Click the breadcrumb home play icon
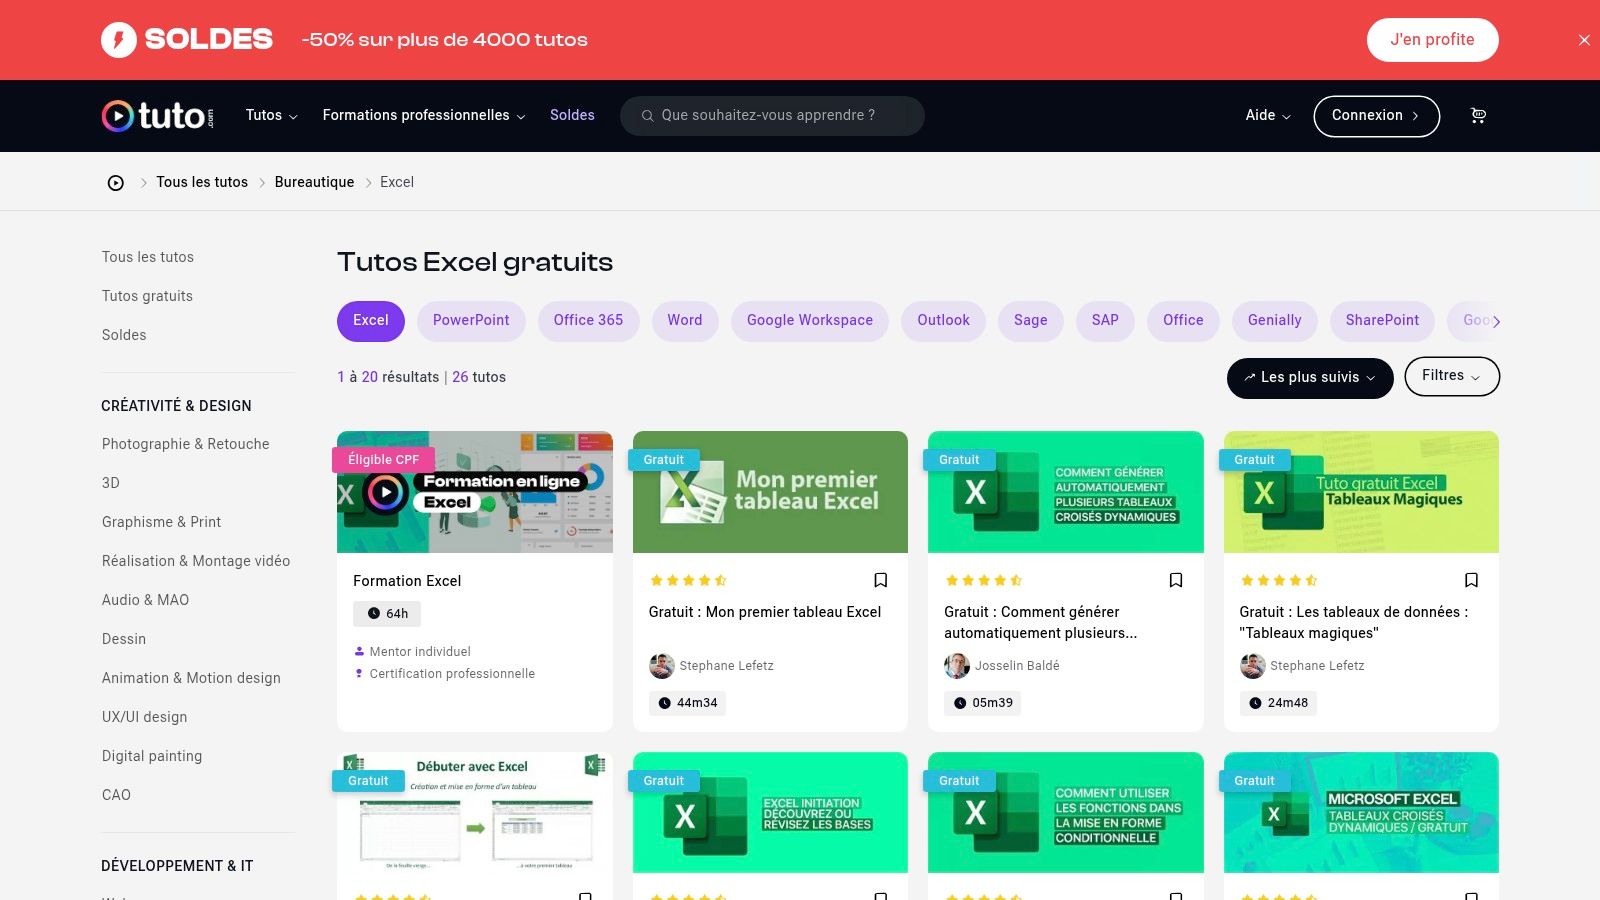 [116, 183]
